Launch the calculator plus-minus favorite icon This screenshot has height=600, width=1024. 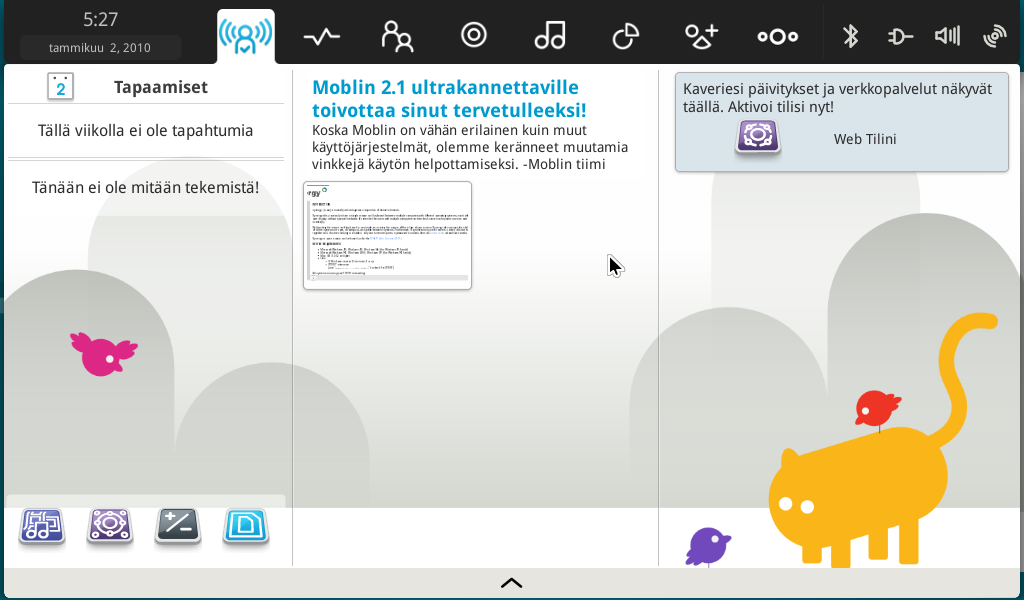(178, 527)
